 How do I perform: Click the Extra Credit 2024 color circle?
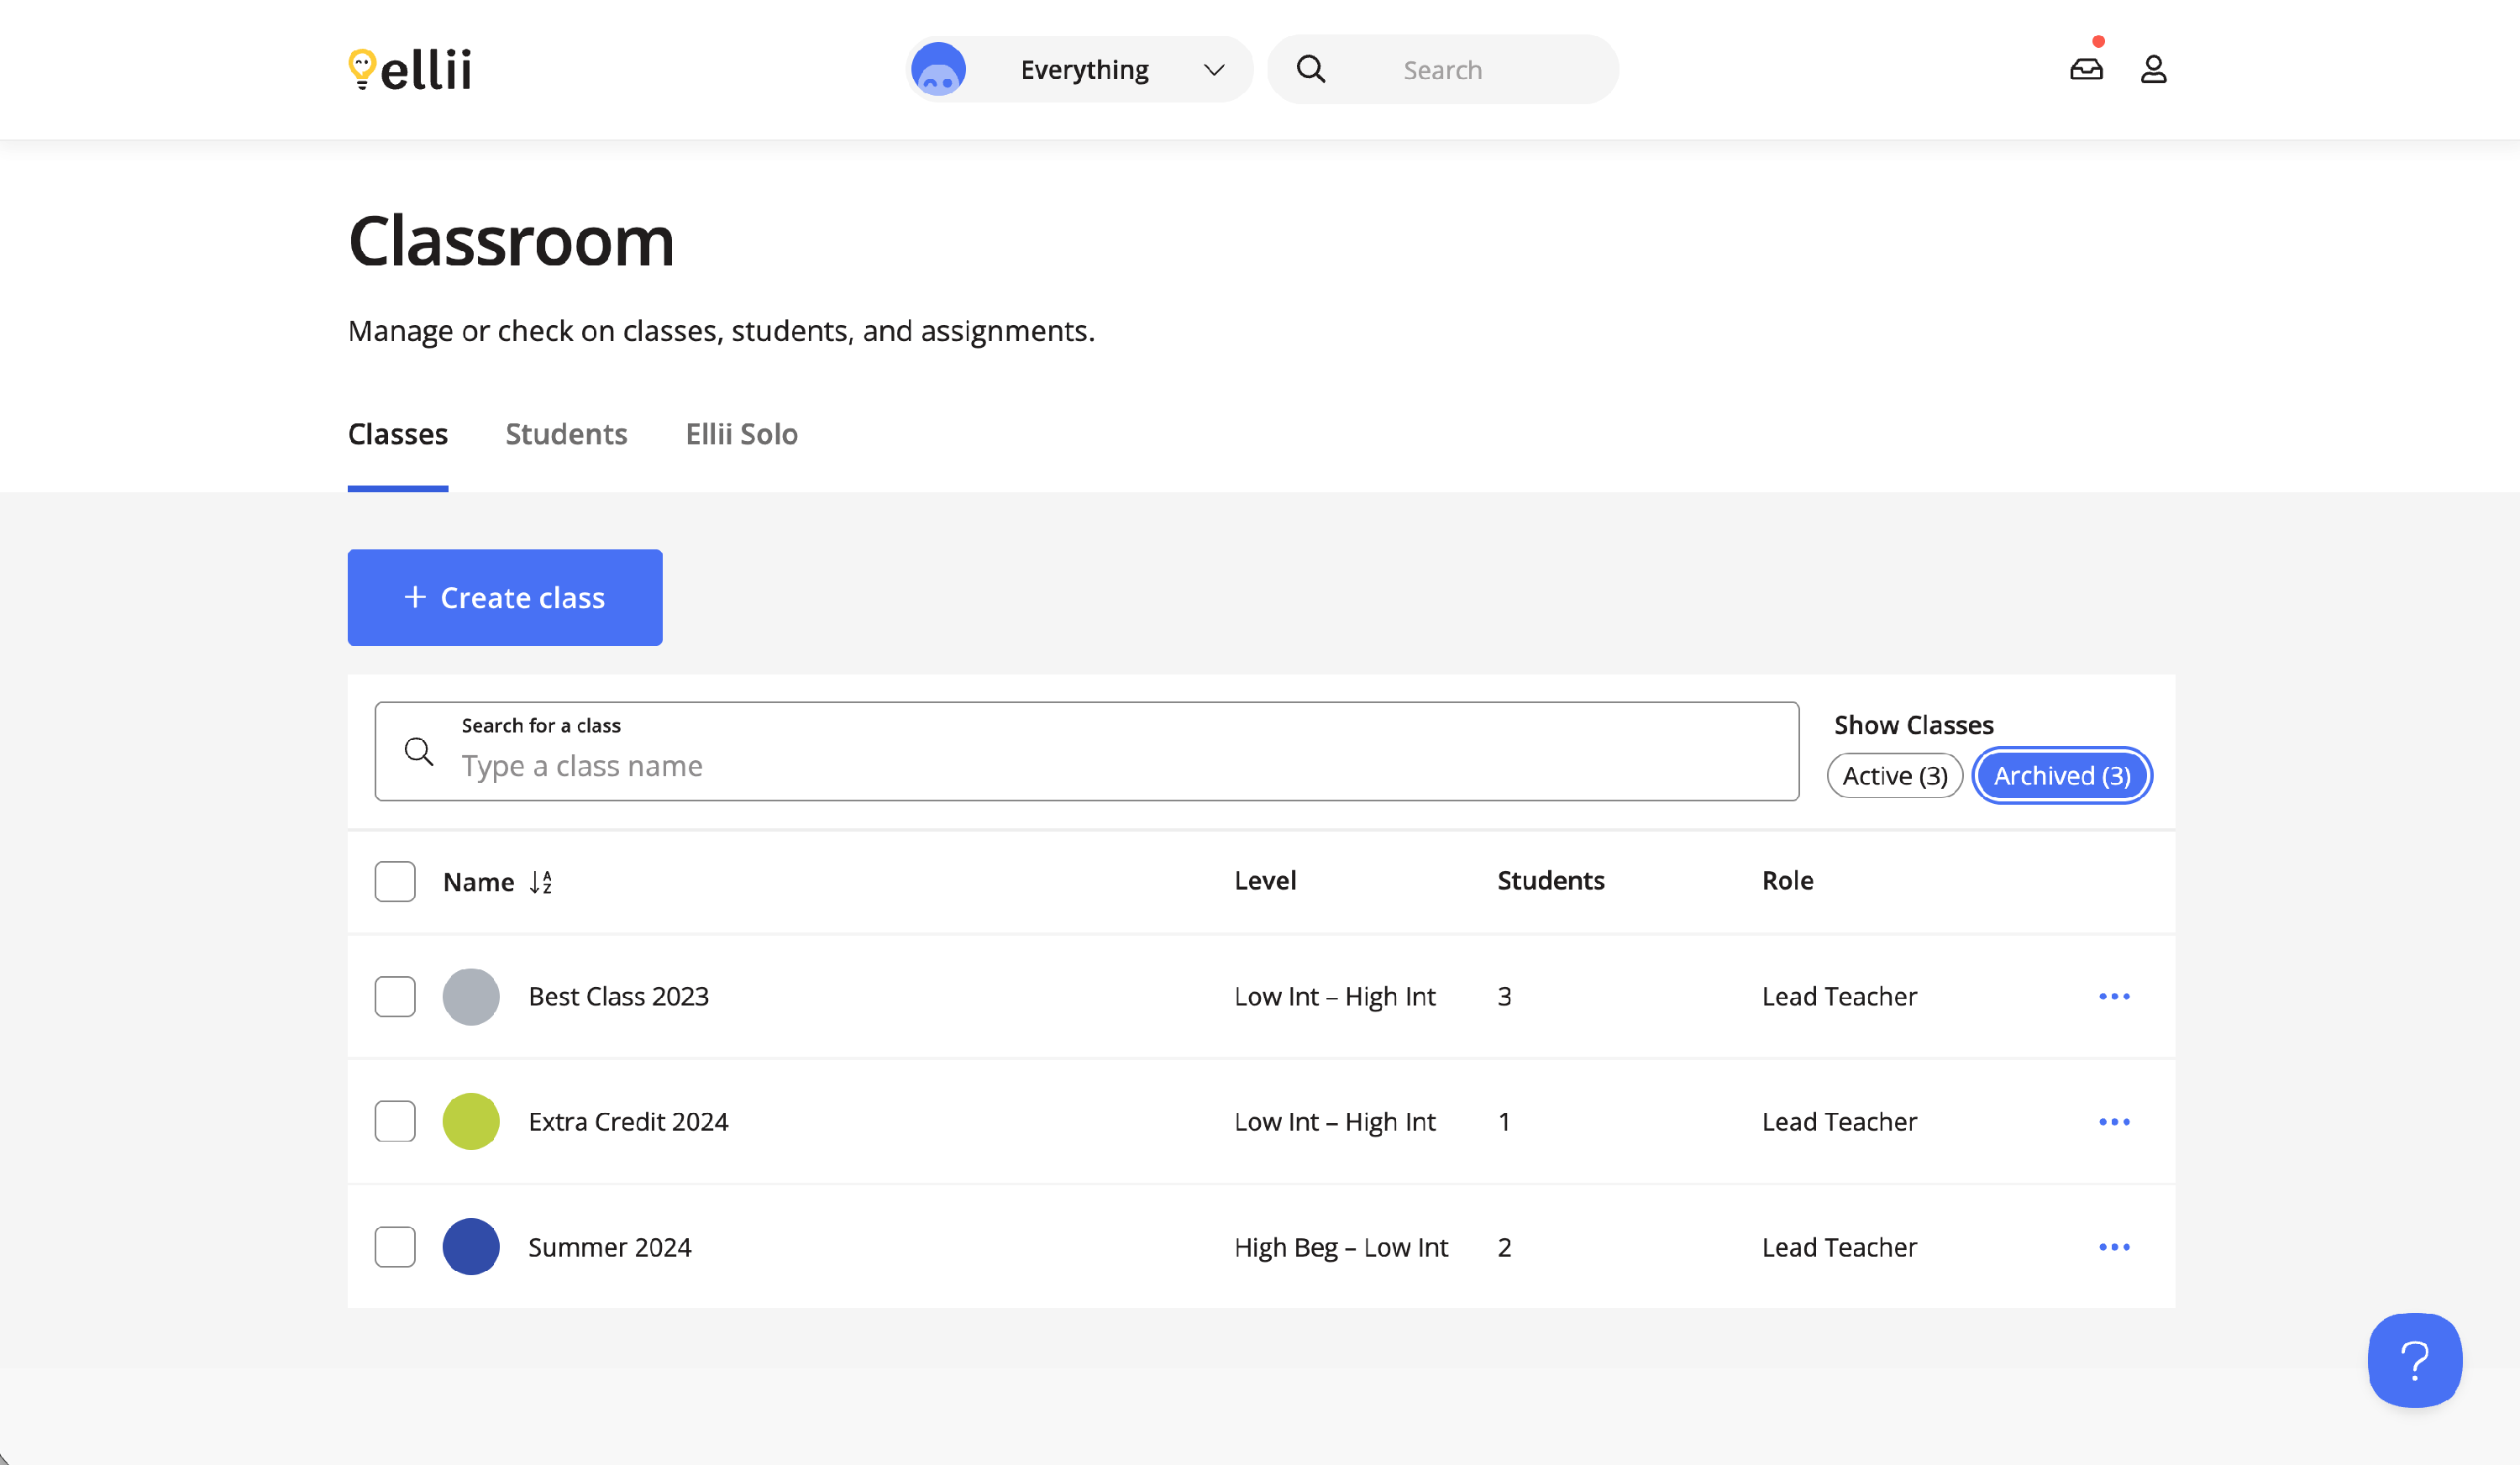[x=471, y=1121]
